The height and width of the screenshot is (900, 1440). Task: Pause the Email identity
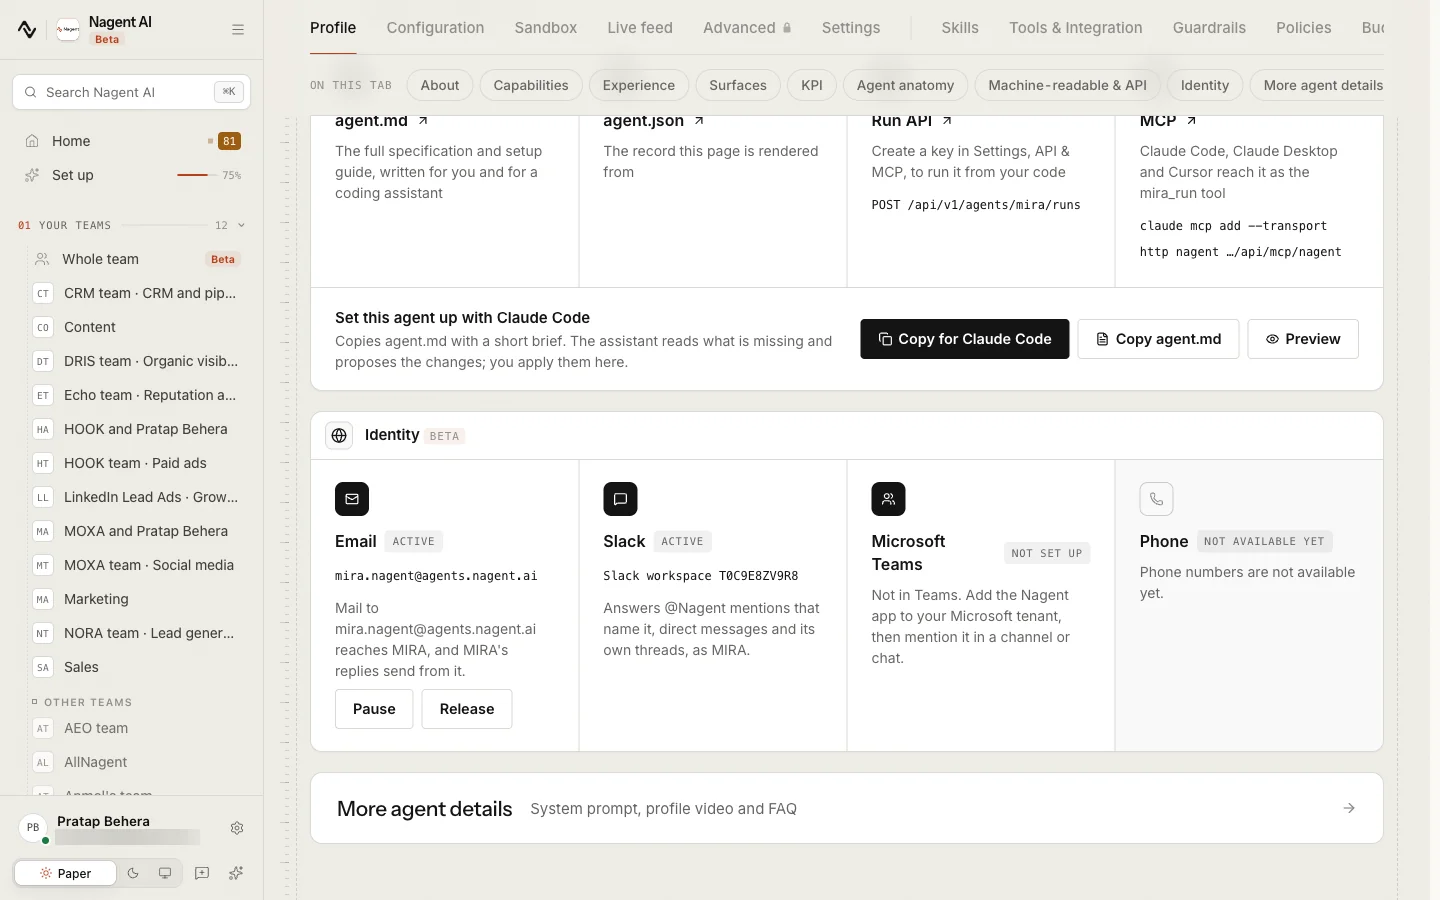(374, 709)
